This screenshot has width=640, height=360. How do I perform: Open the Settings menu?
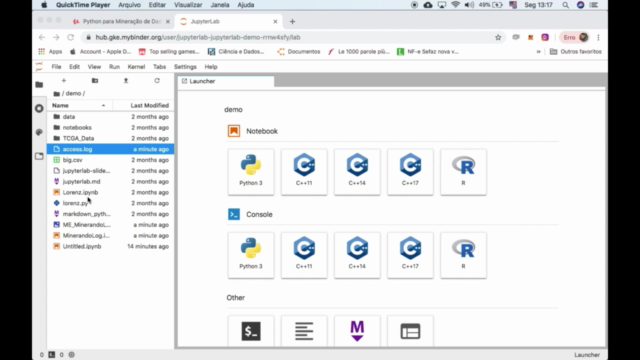point(185,67)
